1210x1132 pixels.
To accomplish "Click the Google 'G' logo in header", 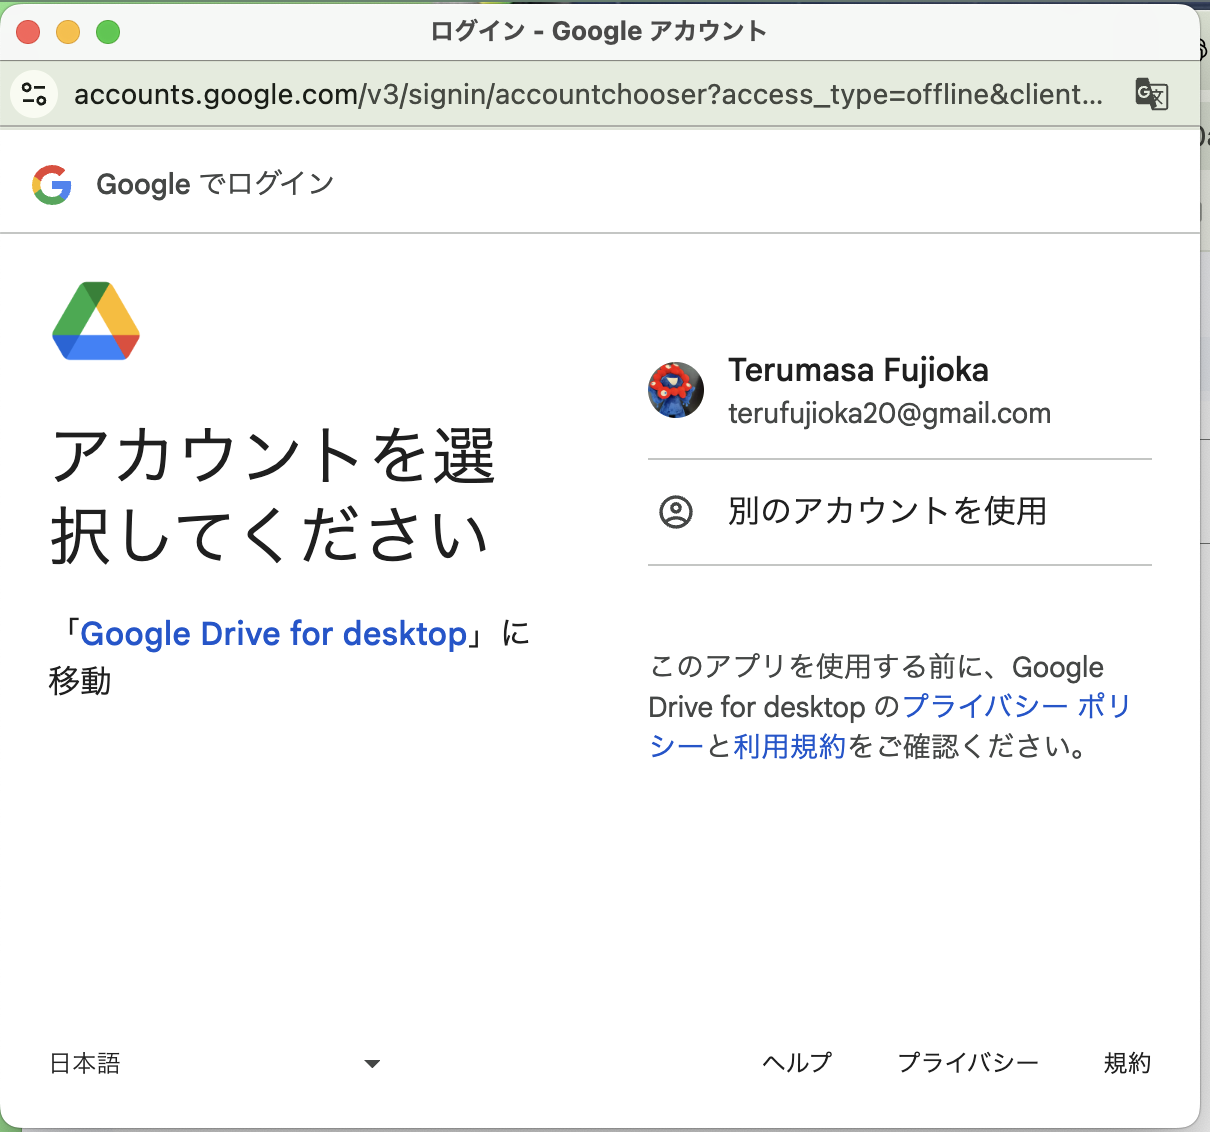I will point(52,184).
